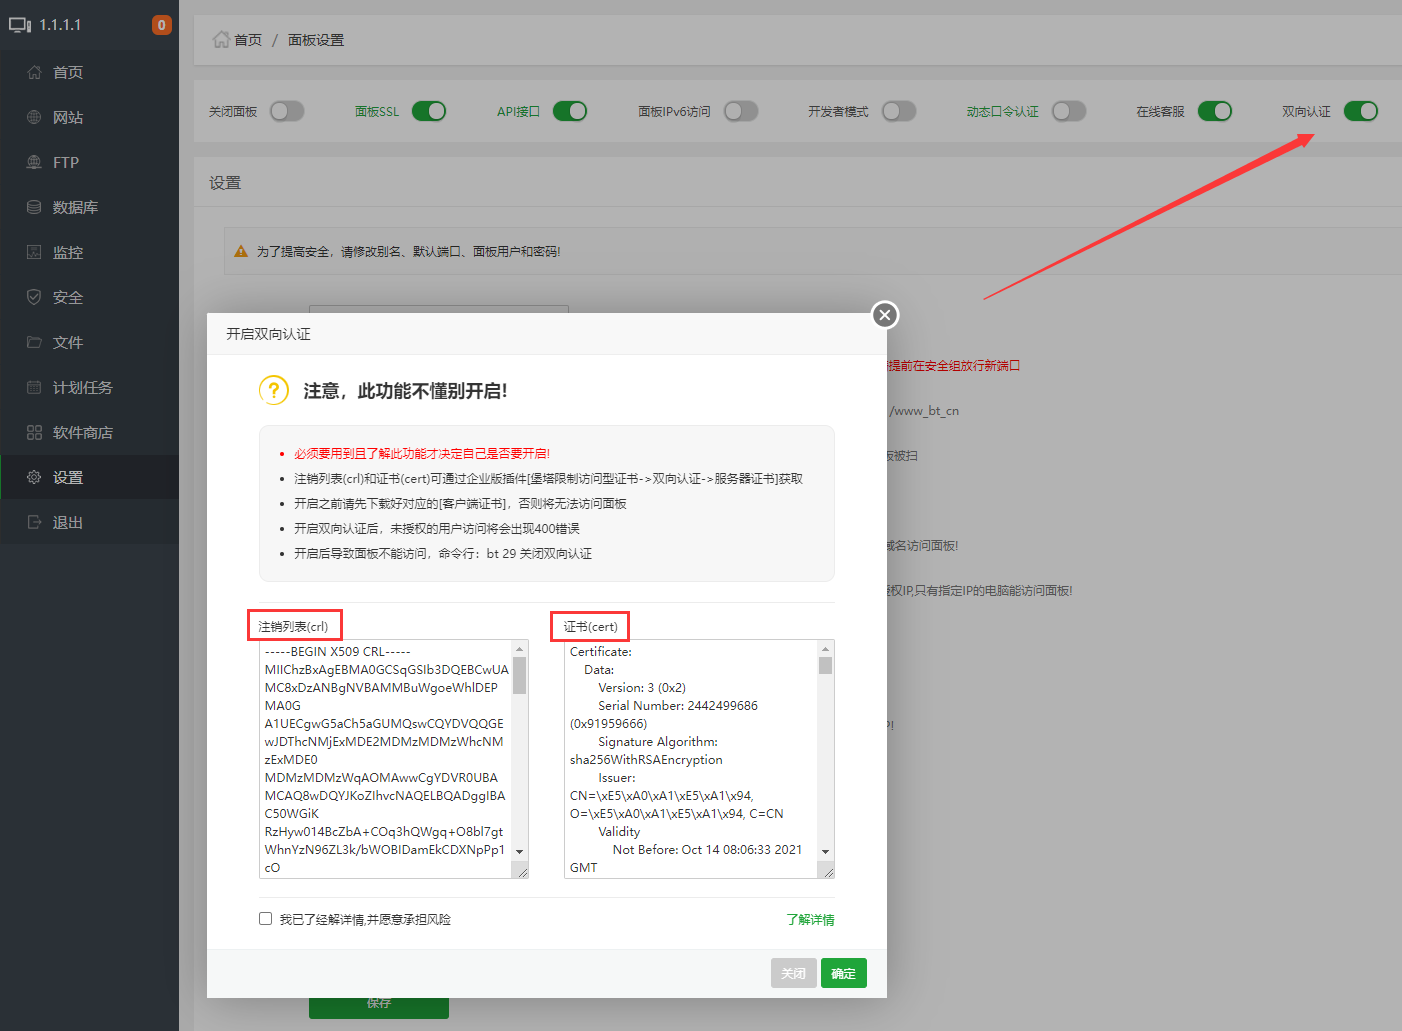The height and width of the screenshot is (1031, 1402).
Task: Click the gray 关闭 button in the dialog
Action: point(794,973)
